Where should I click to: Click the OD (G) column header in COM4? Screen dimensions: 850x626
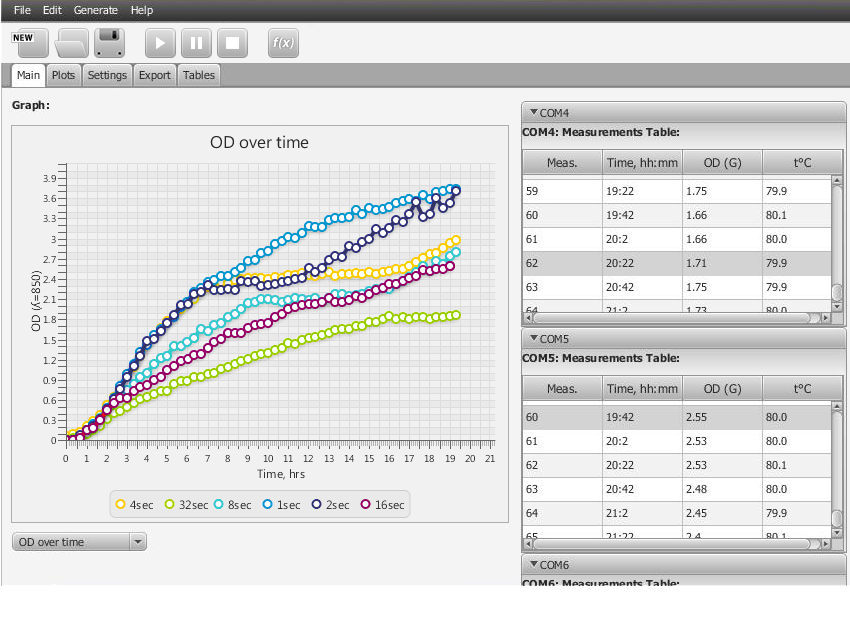[722, 162]
